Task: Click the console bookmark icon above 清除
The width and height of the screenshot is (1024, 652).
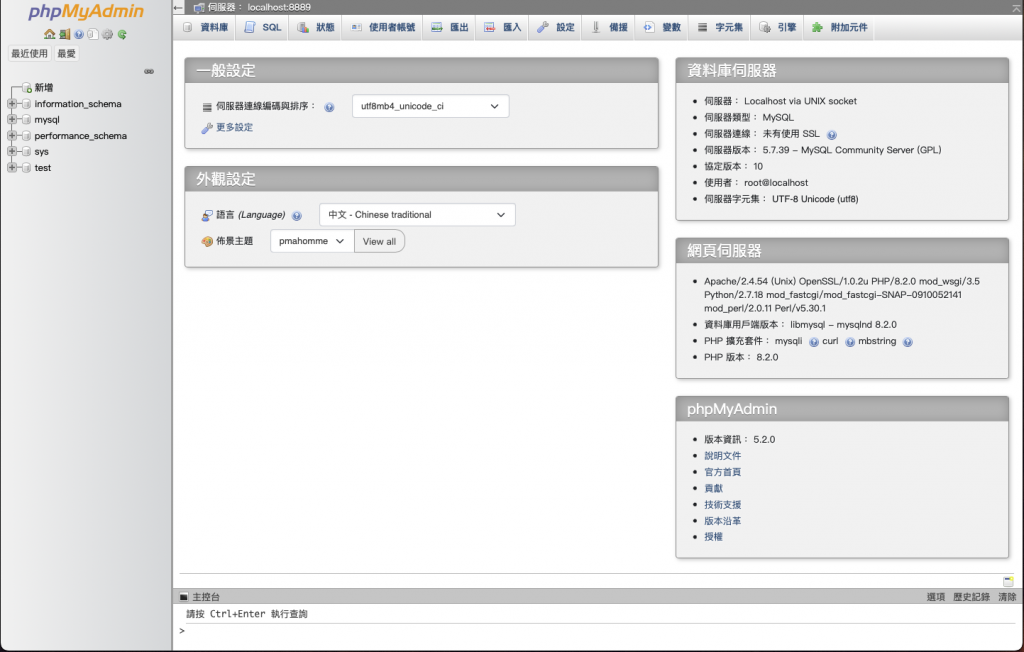Action: pyautogui.click(x=1008, y=581)
